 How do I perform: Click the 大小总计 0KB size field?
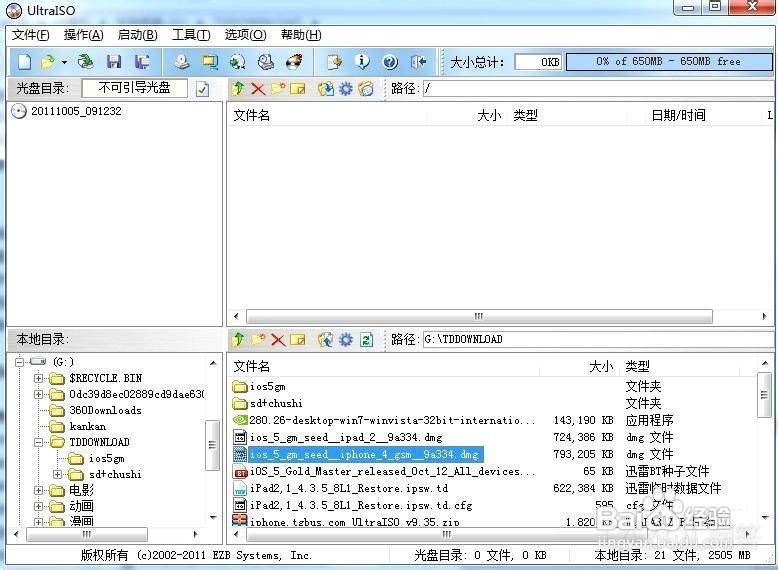click(538, 62)
